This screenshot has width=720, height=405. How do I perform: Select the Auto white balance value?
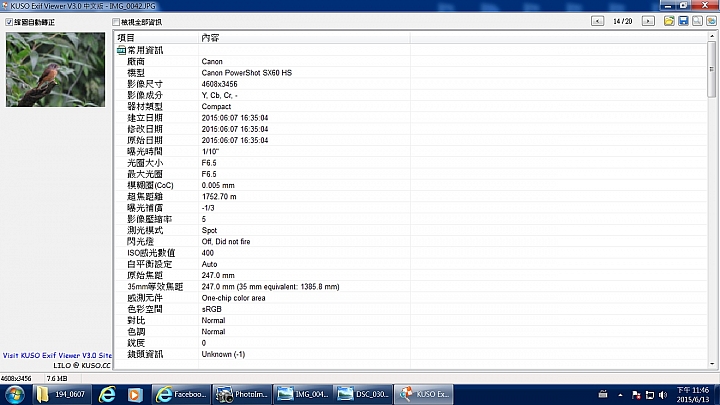pos(209,264)
